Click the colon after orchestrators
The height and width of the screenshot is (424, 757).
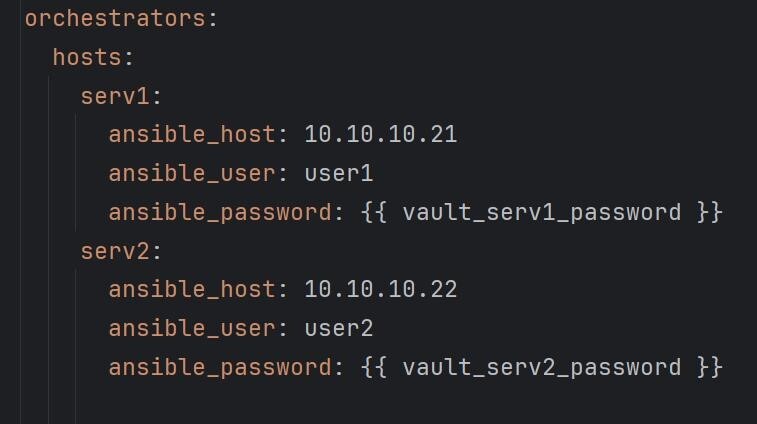(x=213, y=19)
